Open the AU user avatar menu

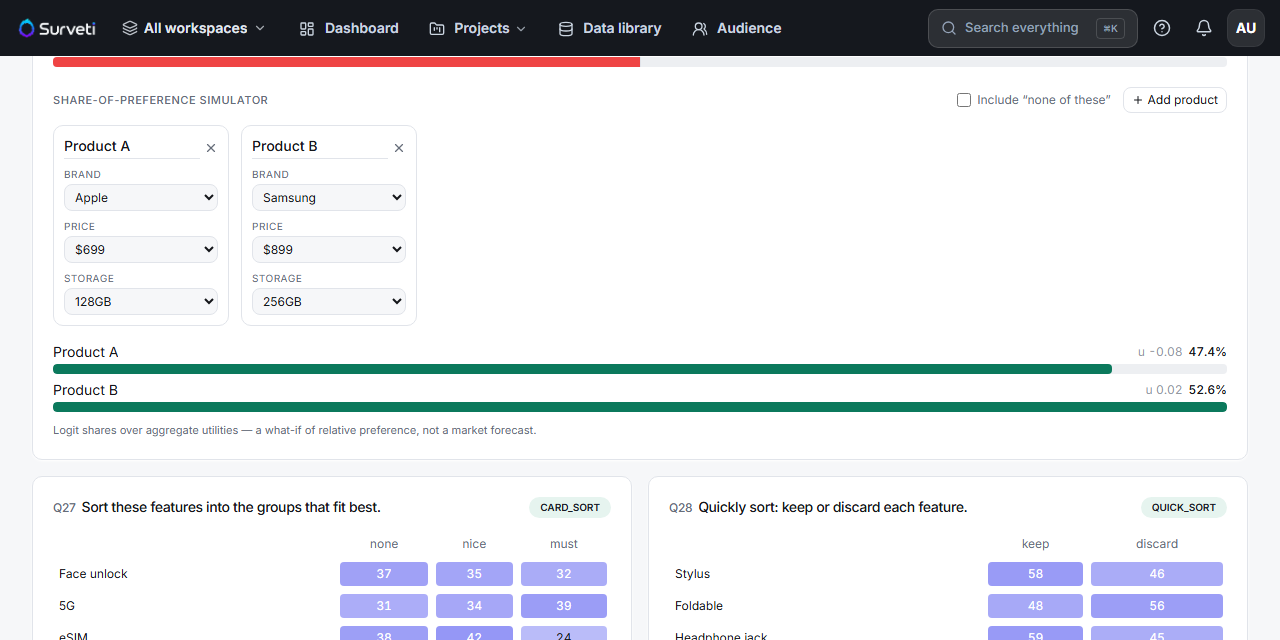tap(1246, 28)
